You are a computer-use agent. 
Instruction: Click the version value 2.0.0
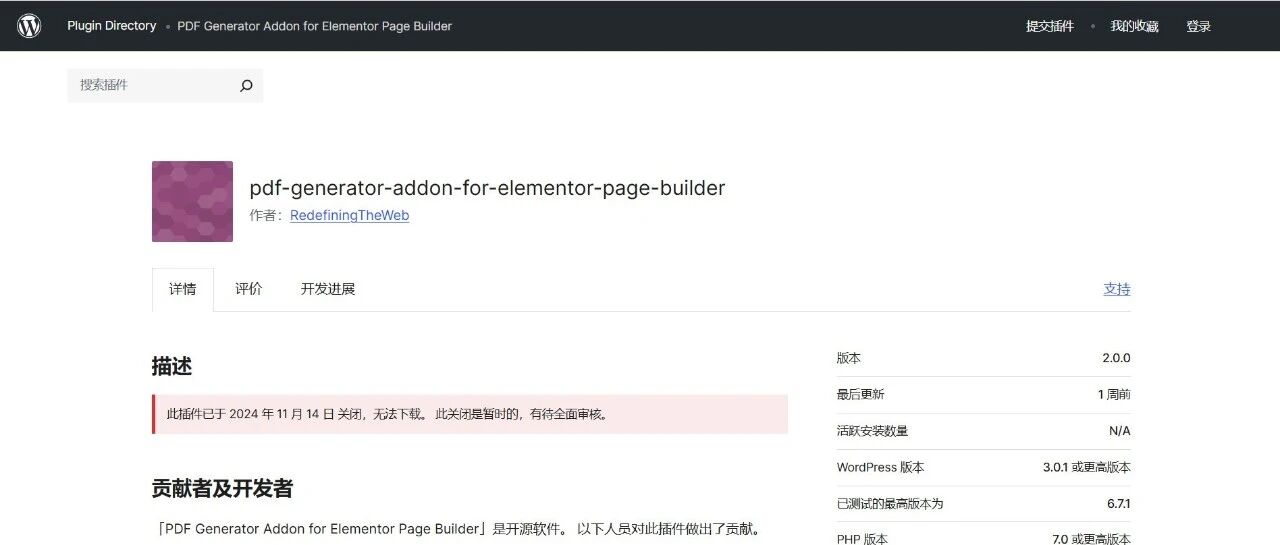pyautogui.click(x=1116, y=358)
